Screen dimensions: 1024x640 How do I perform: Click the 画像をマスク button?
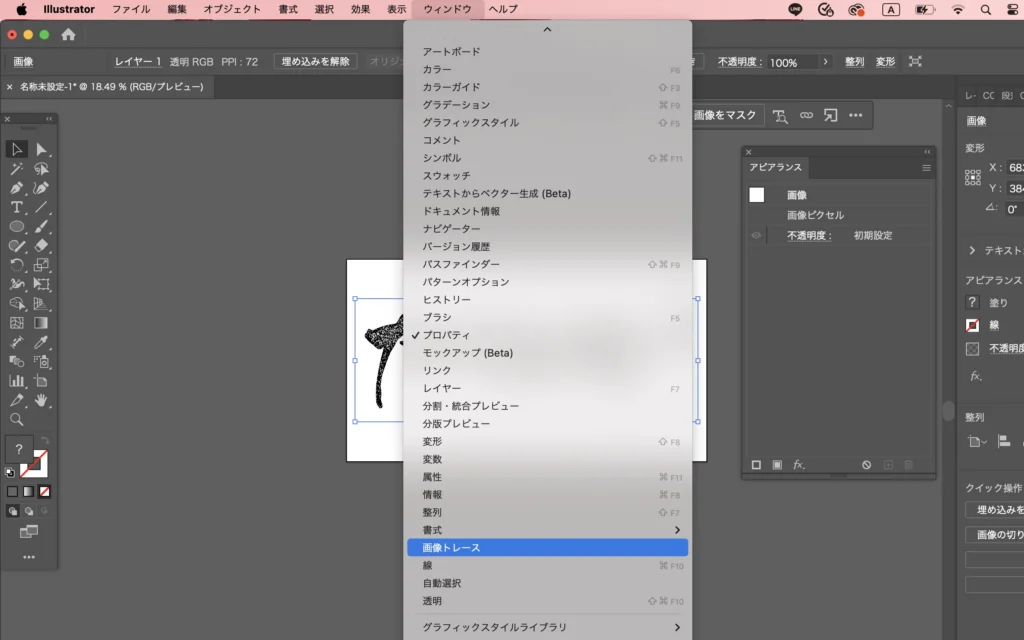tap(725, 115)
